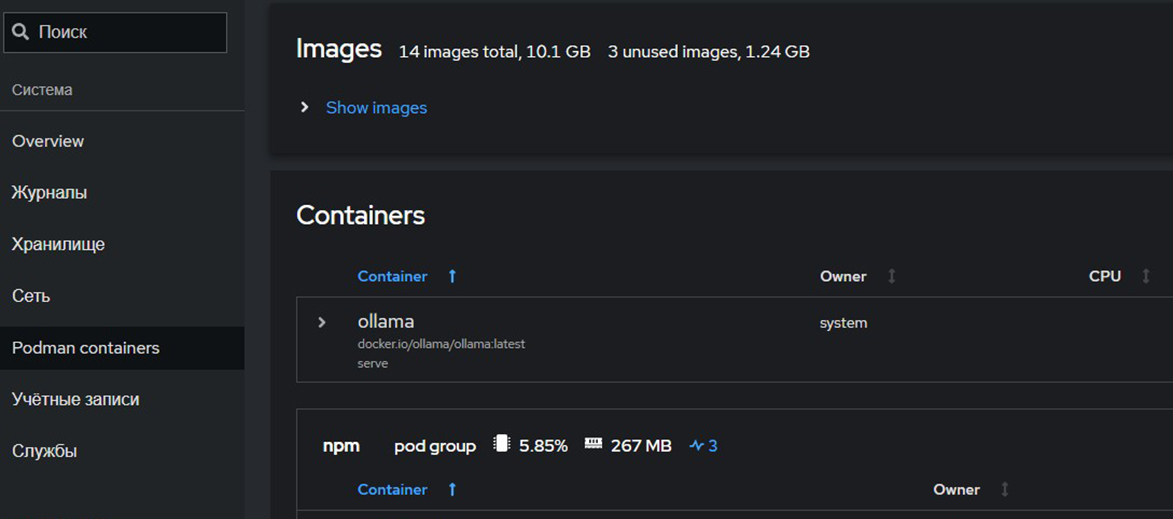Open the Overview page in the sidebar

[x=48, y=141]
